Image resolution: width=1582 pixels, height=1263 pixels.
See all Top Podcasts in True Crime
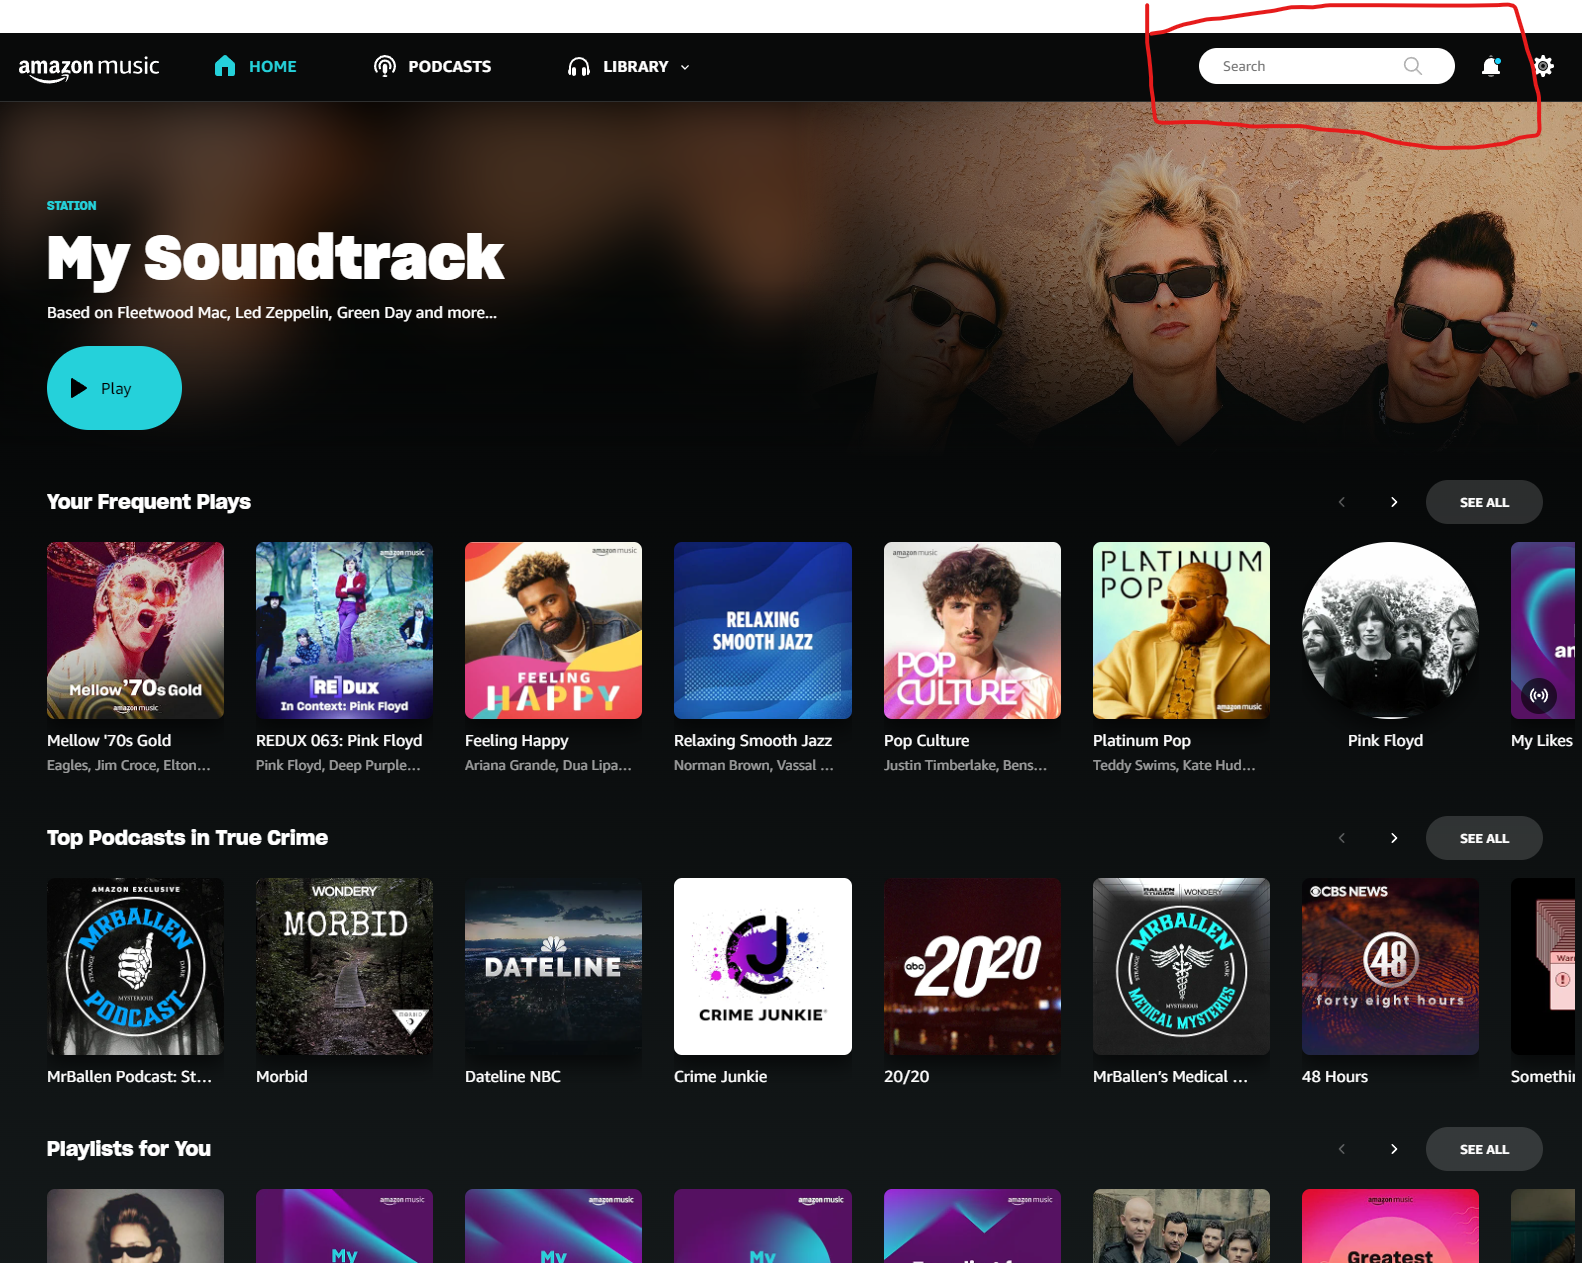(1483, 838)
